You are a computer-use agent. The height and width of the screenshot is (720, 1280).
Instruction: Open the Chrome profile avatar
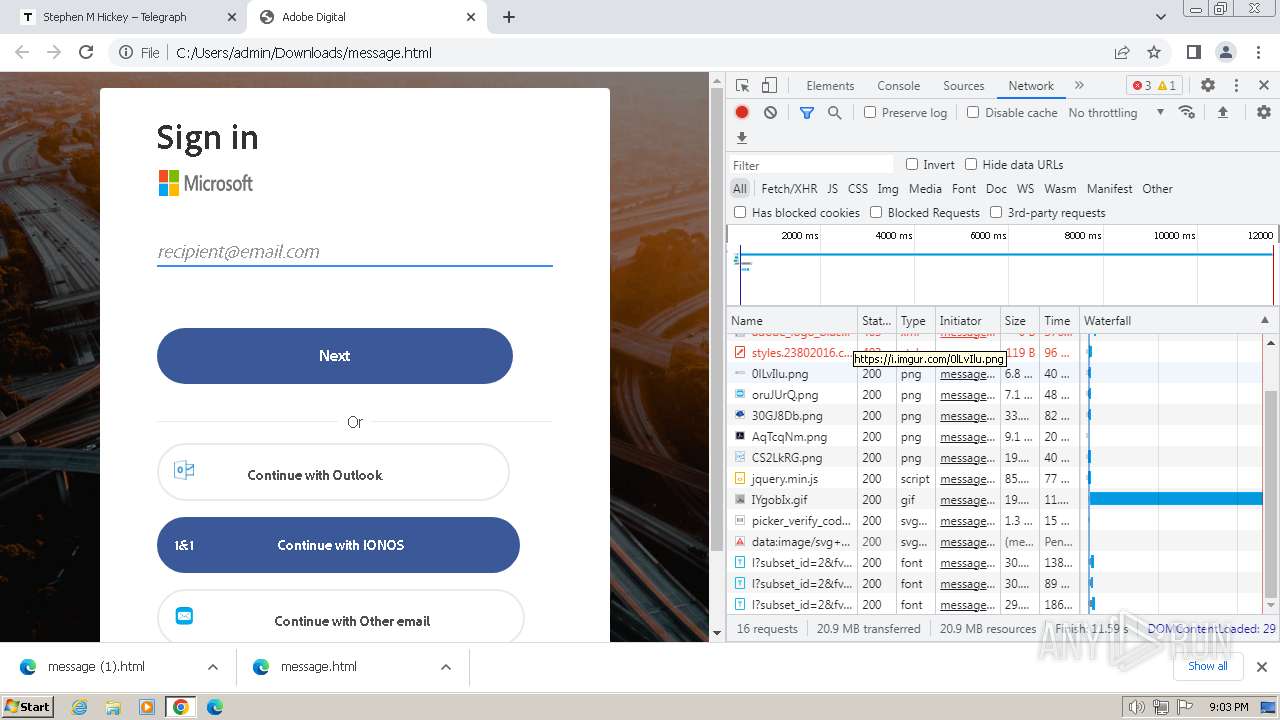[1226, 52]
